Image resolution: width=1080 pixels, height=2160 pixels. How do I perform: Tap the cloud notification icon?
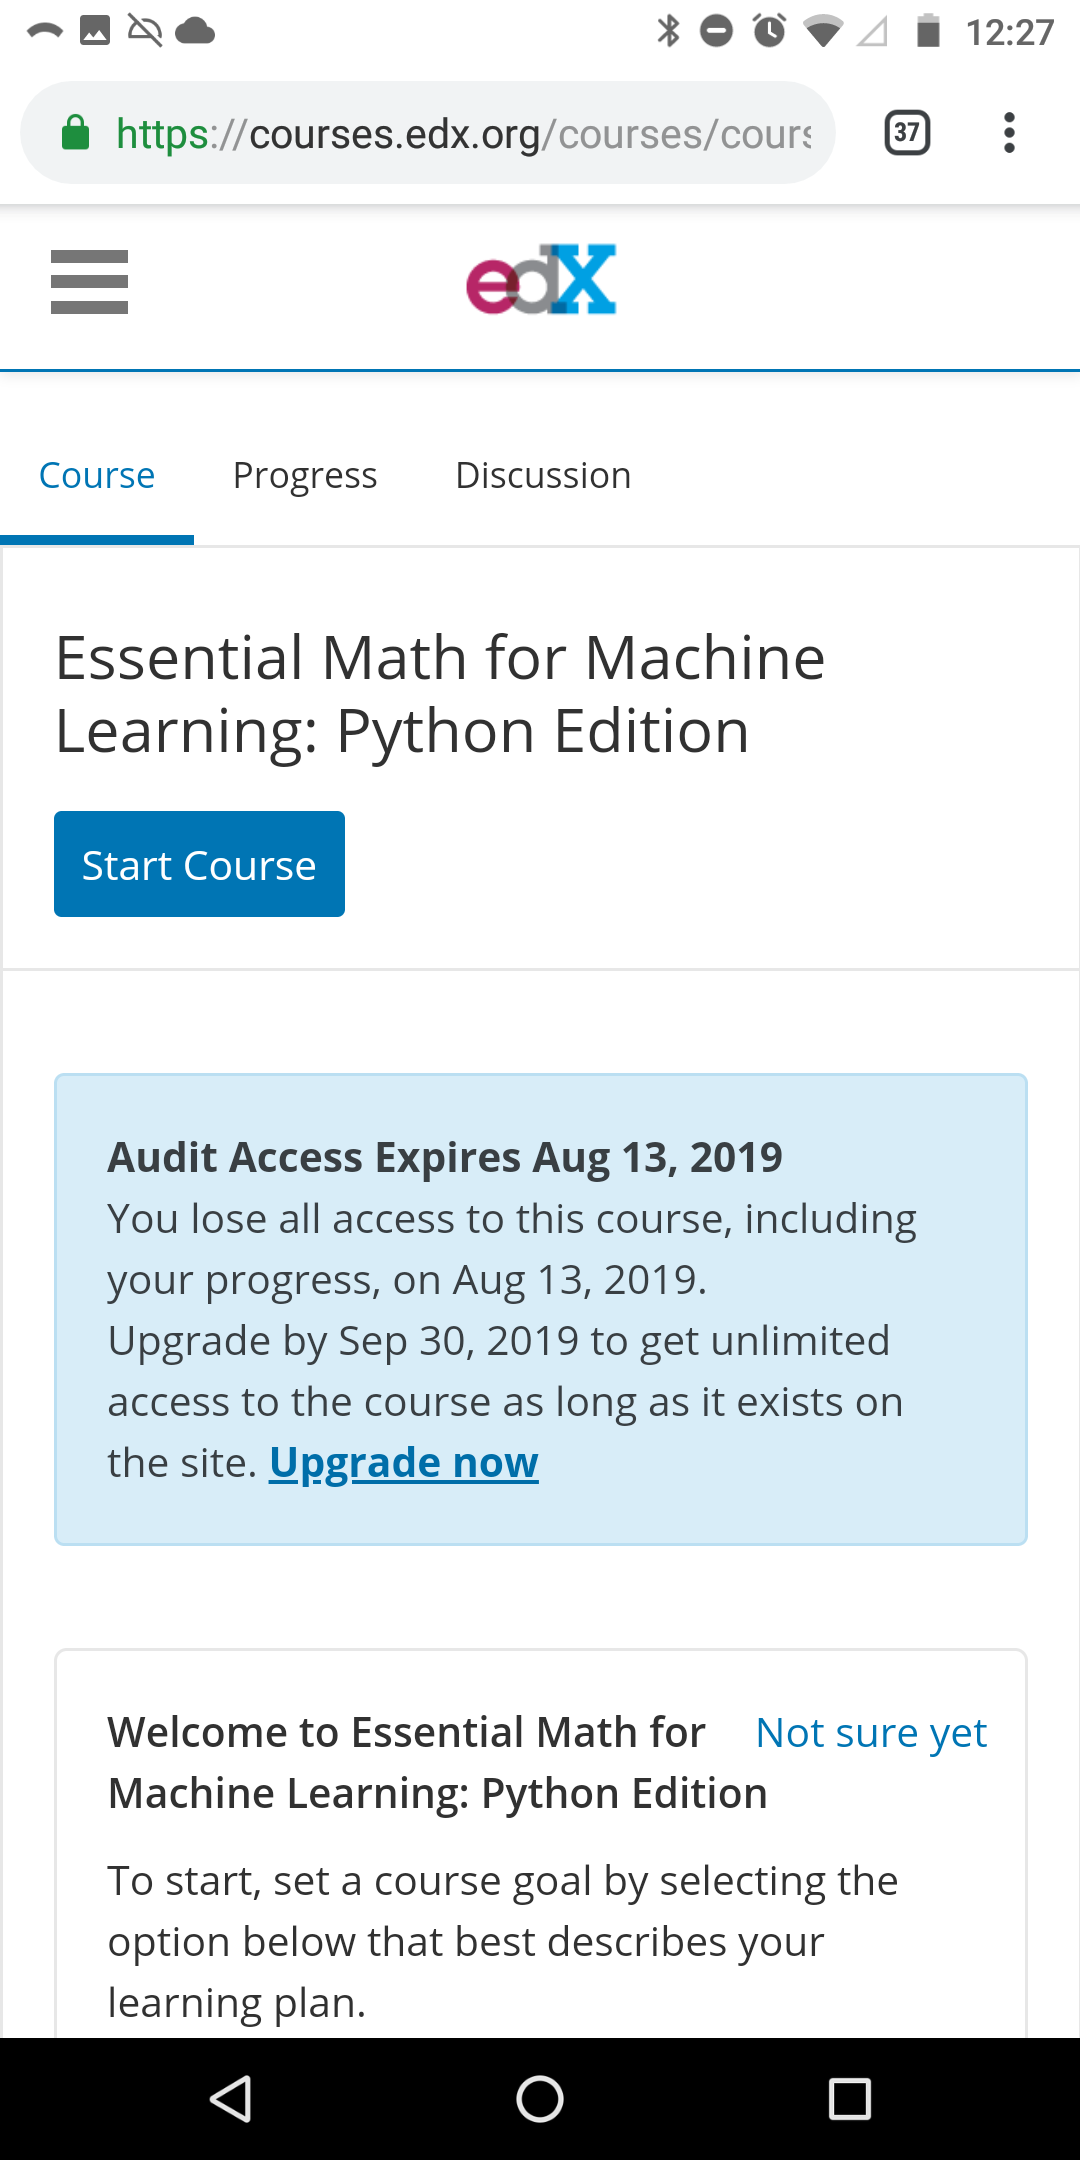(x=195, y=32)
